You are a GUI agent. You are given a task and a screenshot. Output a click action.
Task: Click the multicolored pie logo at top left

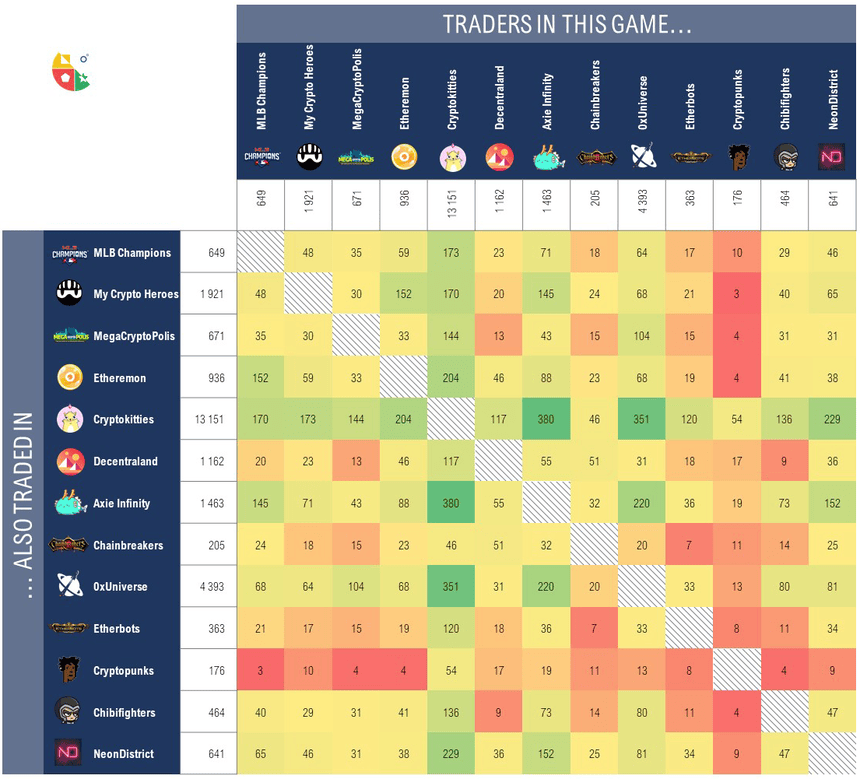tap(70, 71)
